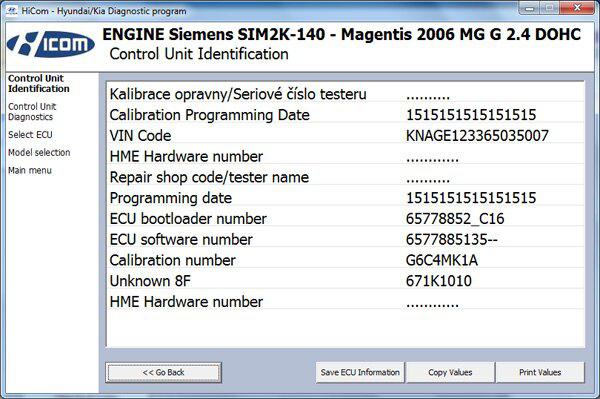Click the HiCom logo
Viewport: 600px width, 399px height.
[x=51, y=44]
